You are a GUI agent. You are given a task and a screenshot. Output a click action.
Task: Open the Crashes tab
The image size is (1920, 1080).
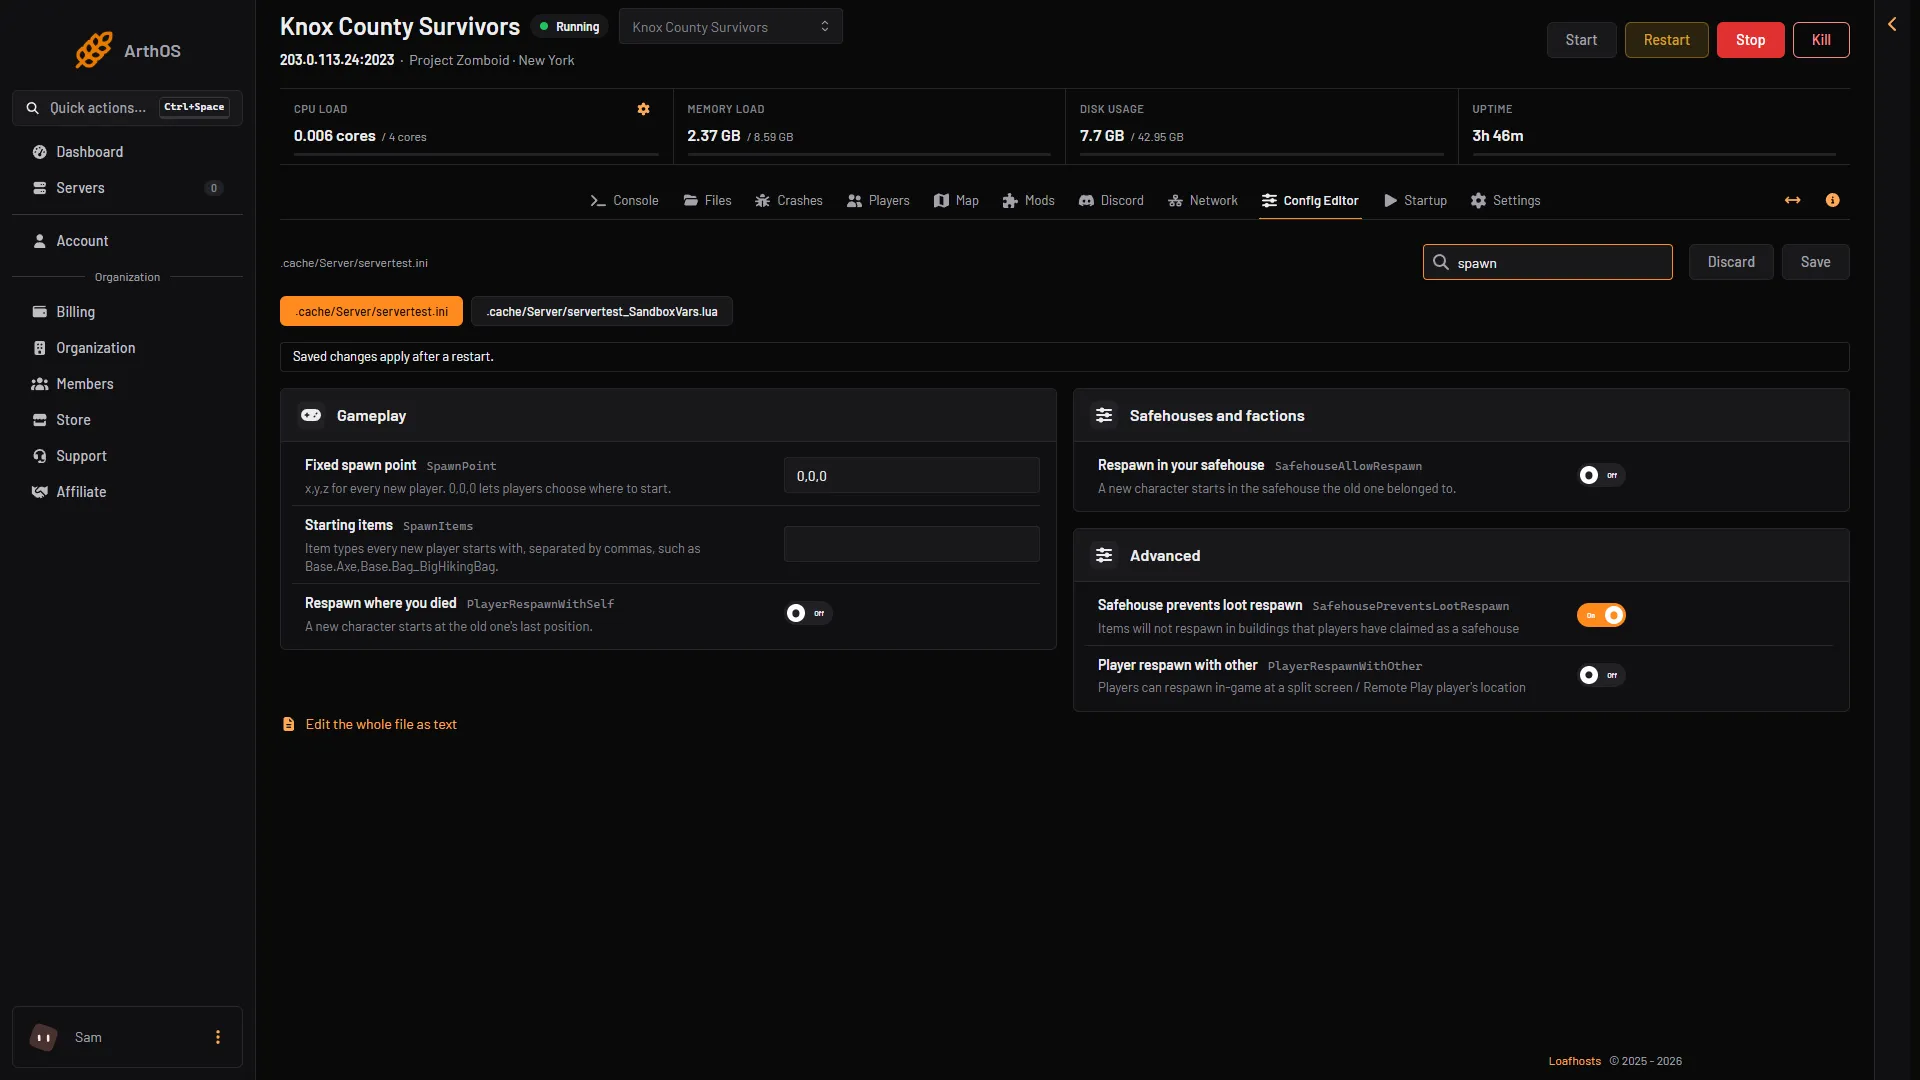point(788,200)
